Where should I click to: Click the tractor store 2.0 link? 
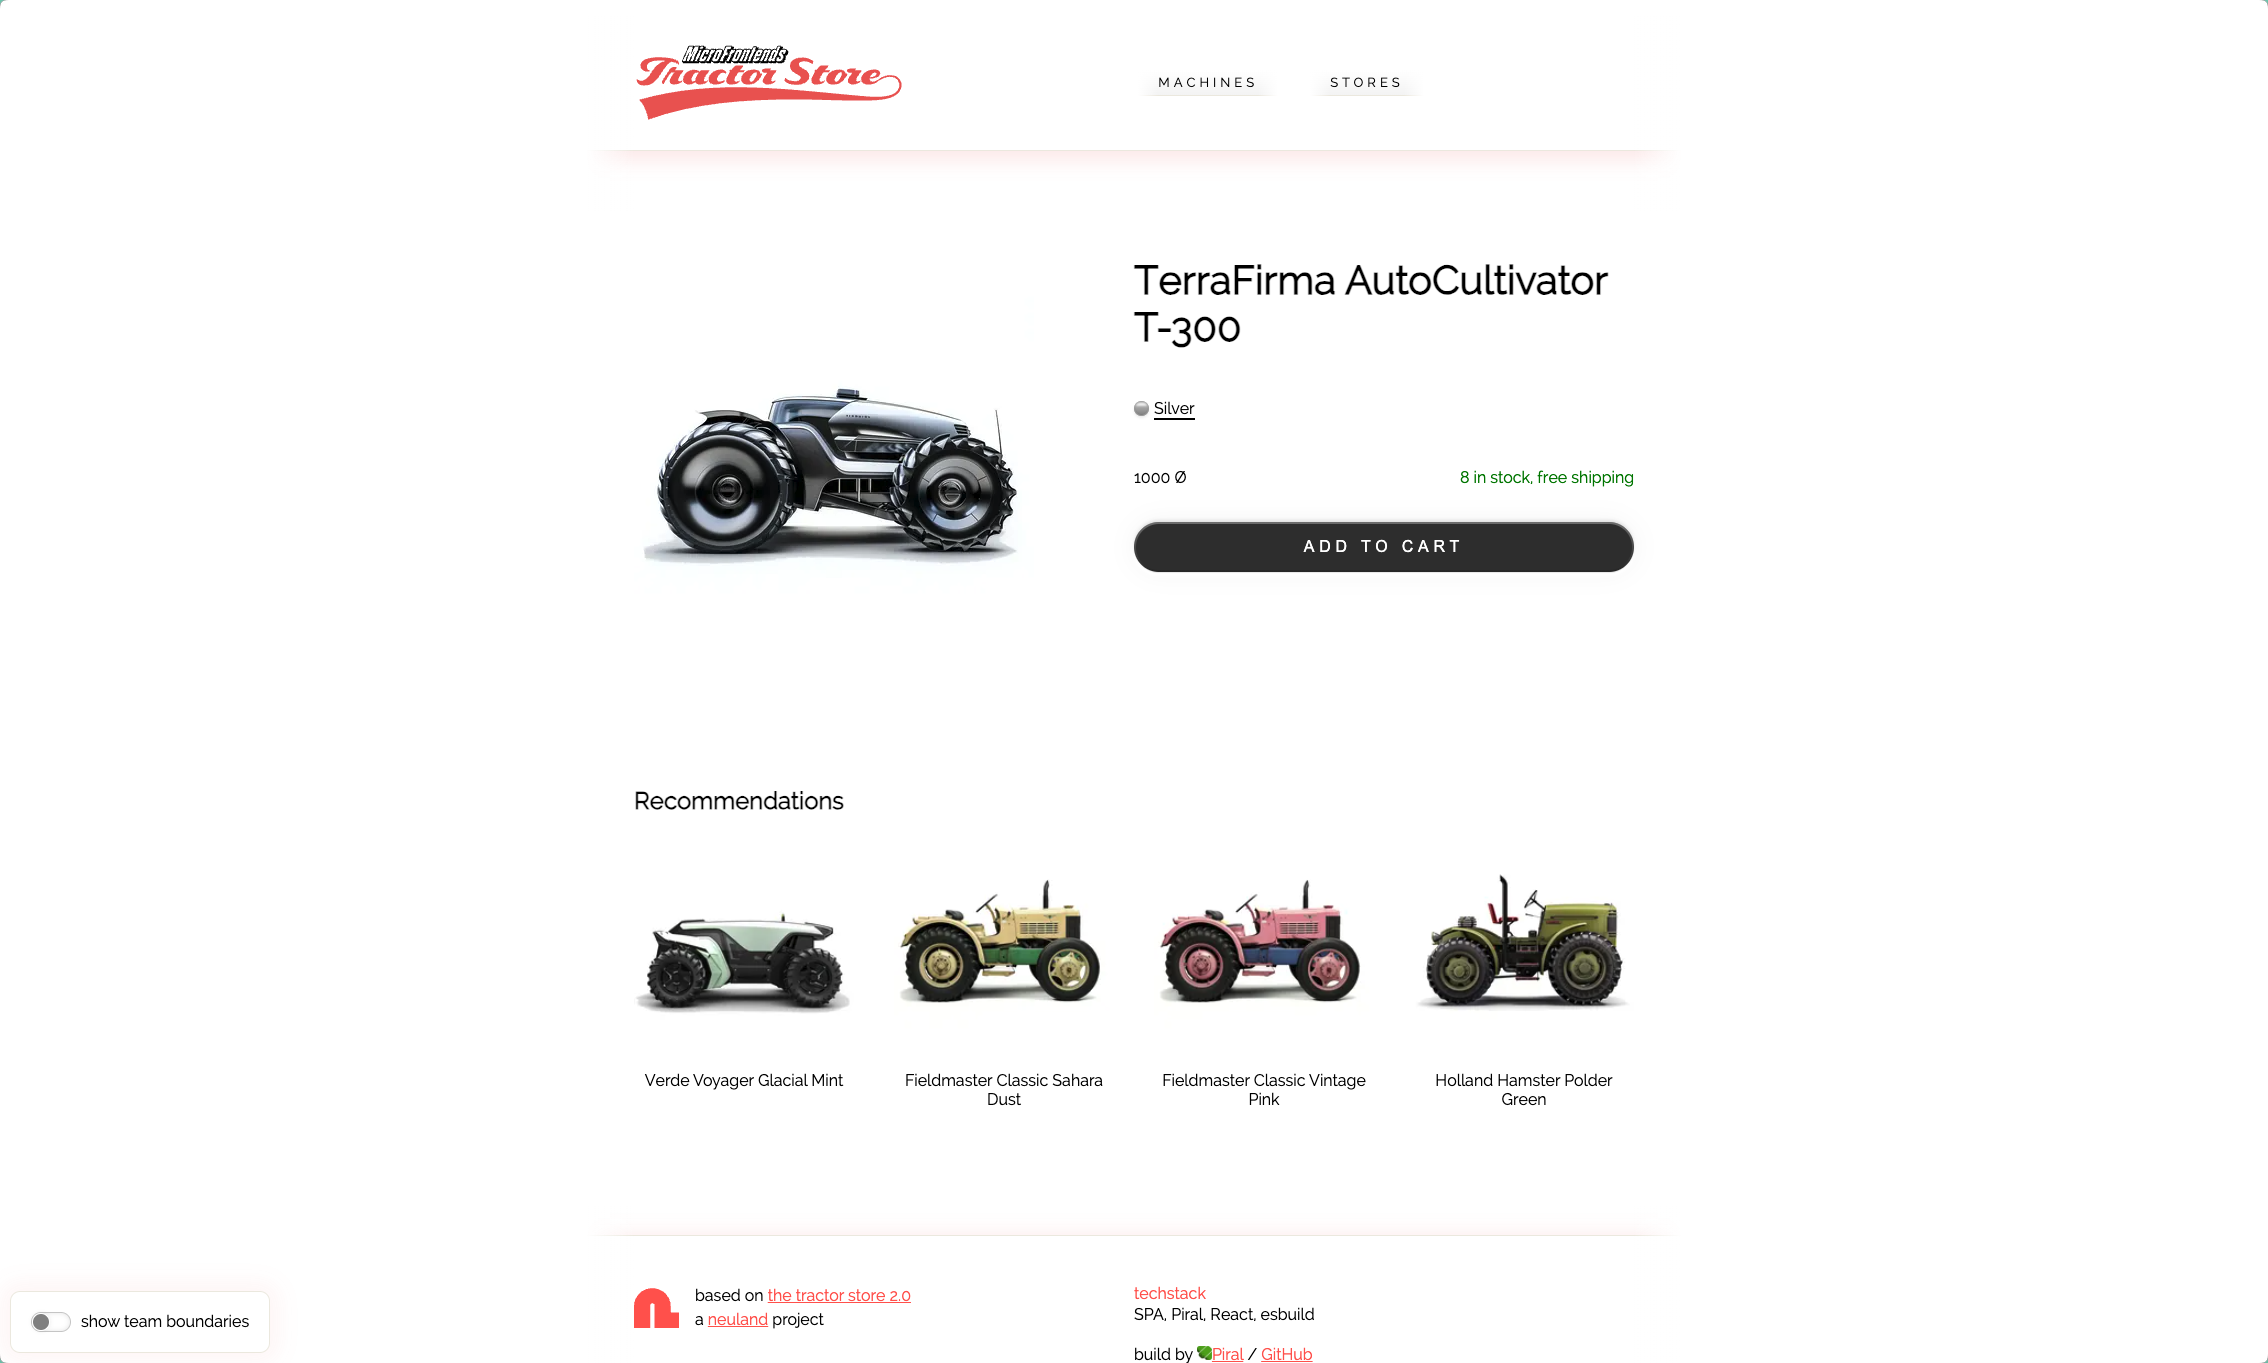(838, 1295)
